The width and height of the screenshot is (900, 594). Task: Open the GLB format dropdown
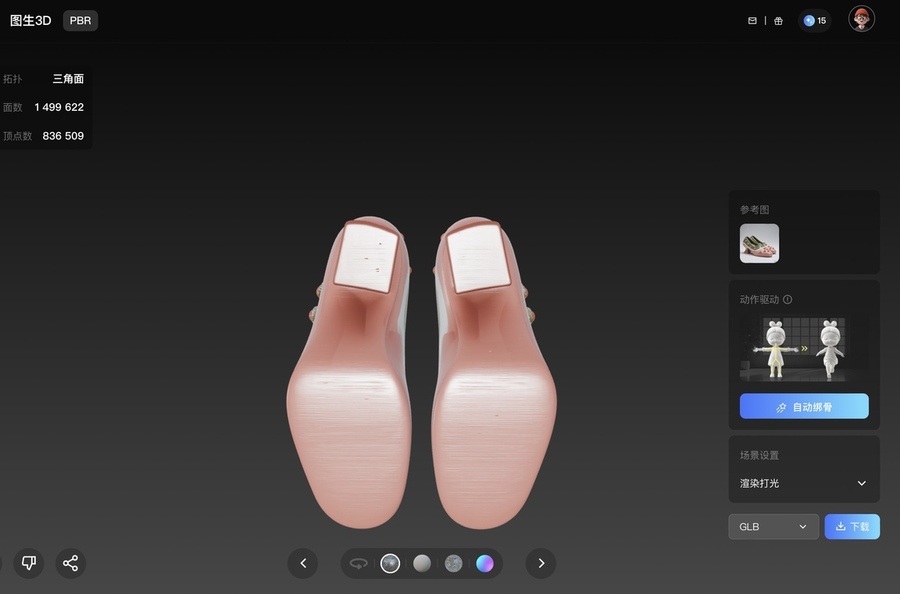(773, 527)
